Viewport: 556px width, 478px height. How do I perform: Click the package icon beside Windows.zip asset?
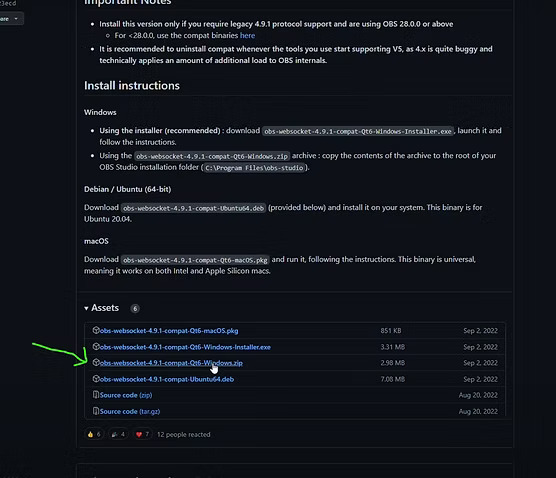pos(96,362)
